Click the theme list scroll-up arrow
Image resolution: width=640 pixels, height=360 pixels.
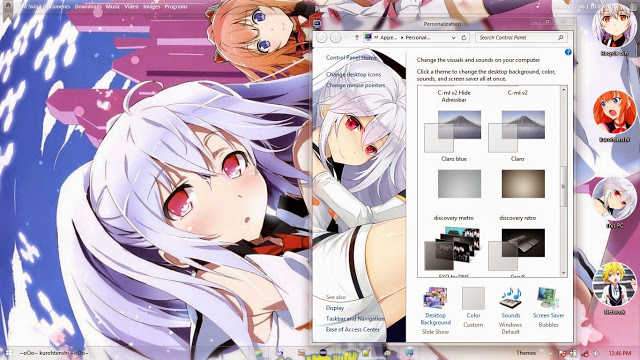pyautogui.click(x=564, y=89)
